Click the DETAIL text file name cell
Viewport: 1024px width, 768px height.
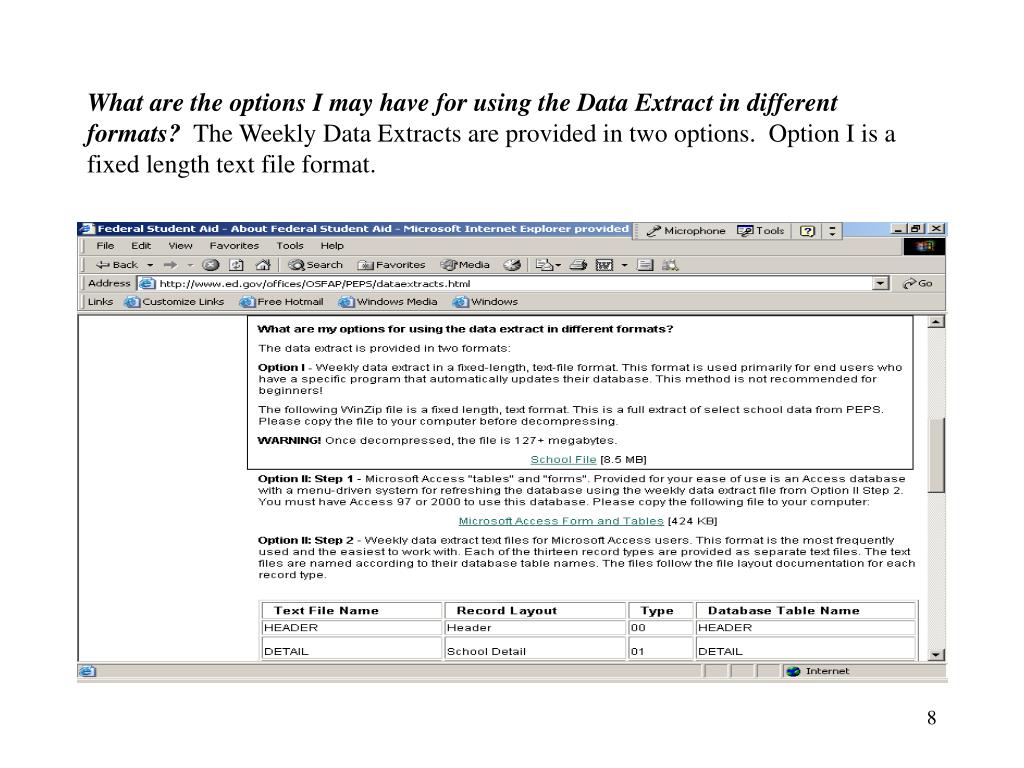[x=351, y=650]
